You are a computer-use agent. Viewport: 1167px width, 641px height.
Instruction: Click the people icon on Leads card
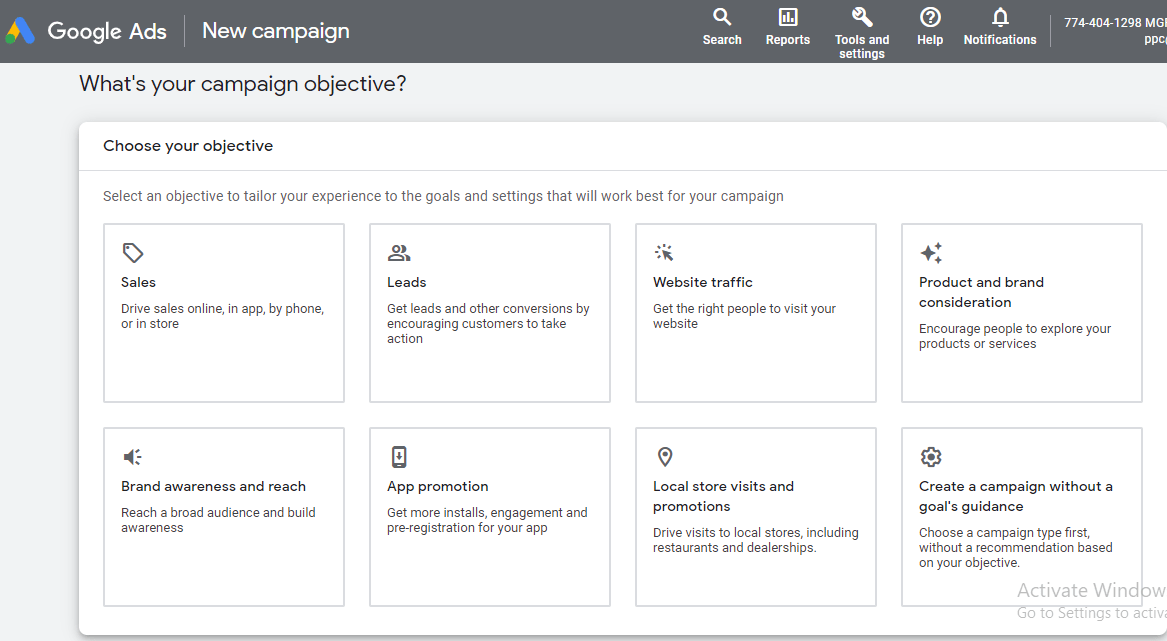click(x=399, y=252)
